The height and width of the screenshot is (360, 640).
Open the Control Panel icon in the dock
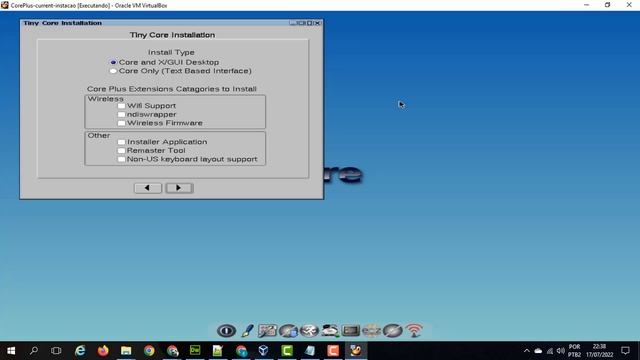267,331
